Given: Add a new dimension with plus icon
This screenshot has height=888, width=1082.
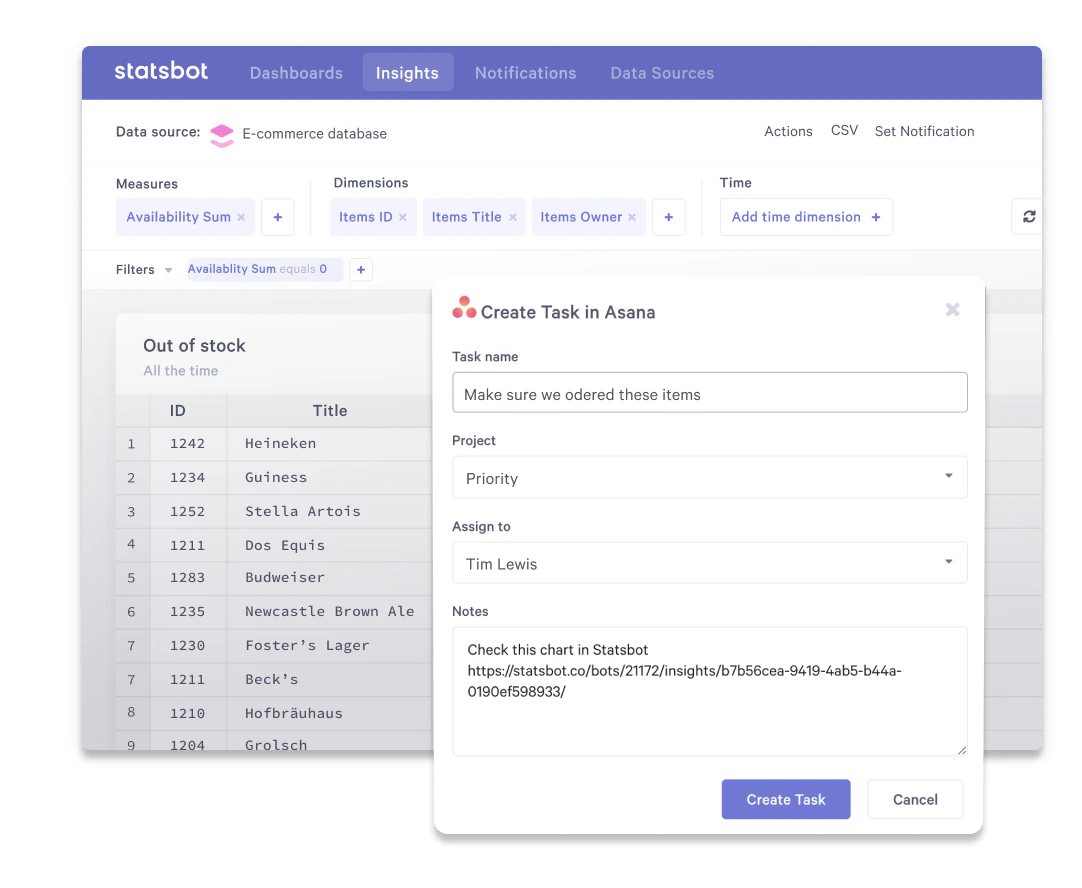Looking at the screenshot, I should [x=668, y=217].
